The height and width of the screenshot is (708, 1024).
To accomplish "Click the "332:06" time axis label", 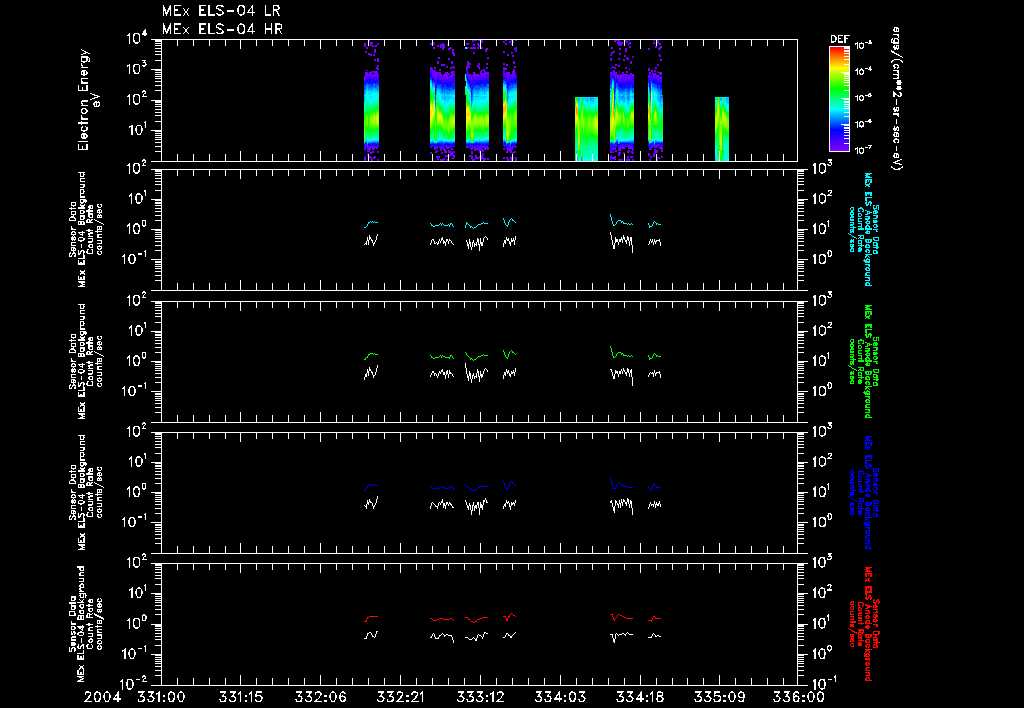I will (321, 698).
